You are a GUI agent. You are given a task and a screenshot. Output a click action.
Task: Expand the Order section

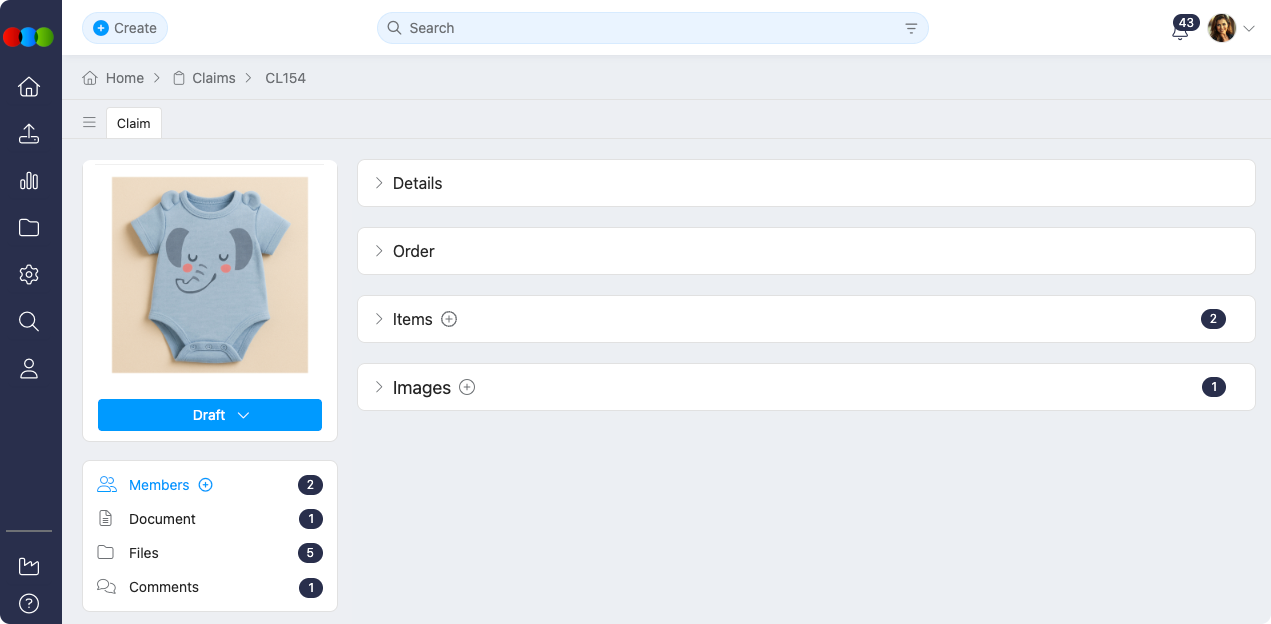click(379, 251)
